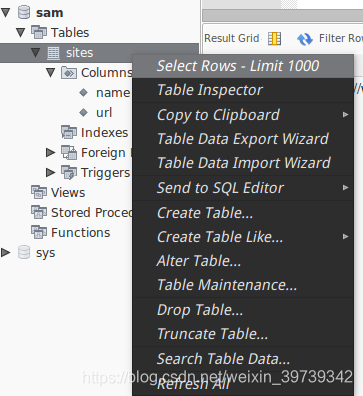Collapse the Tables tree node
This screenshot has height=396, width=363.
pos(21,33)
